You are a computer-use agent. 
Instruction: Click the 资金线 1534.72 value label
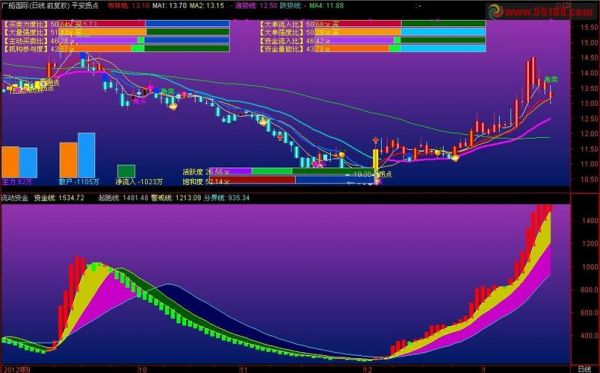[59, 198]
